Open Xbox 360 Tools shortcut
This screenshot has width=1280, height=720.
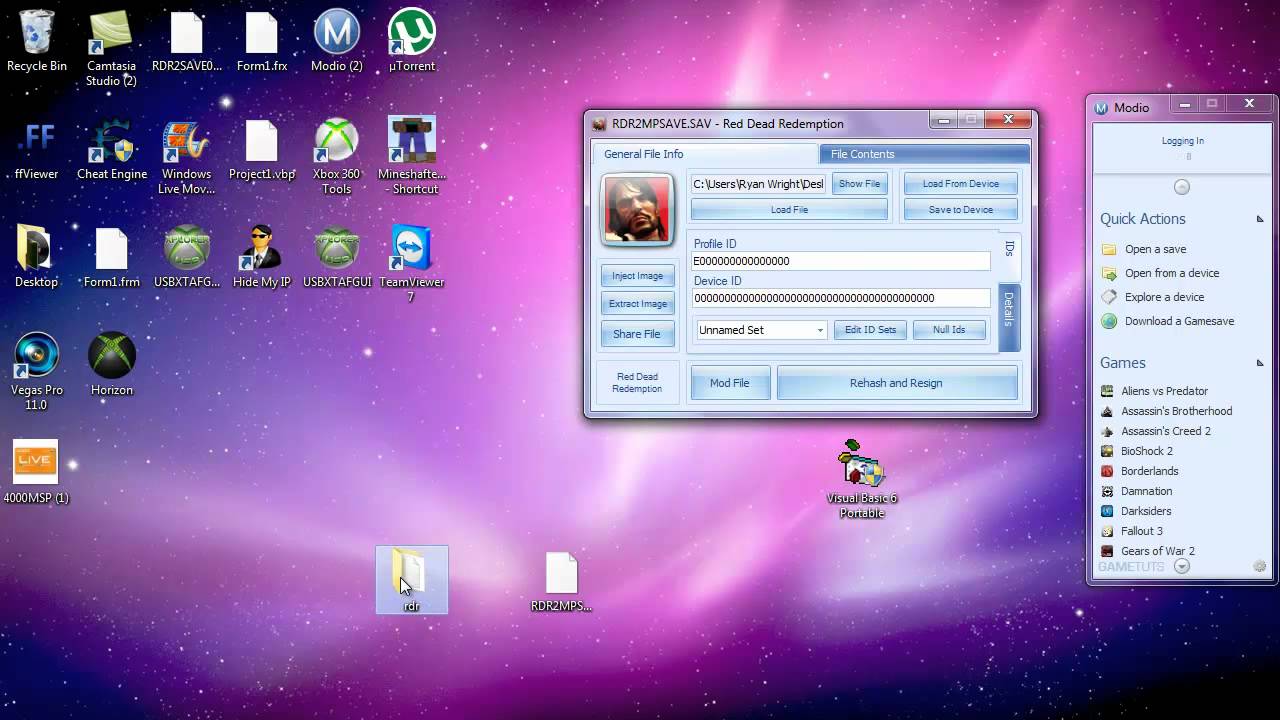coord(337,157)
